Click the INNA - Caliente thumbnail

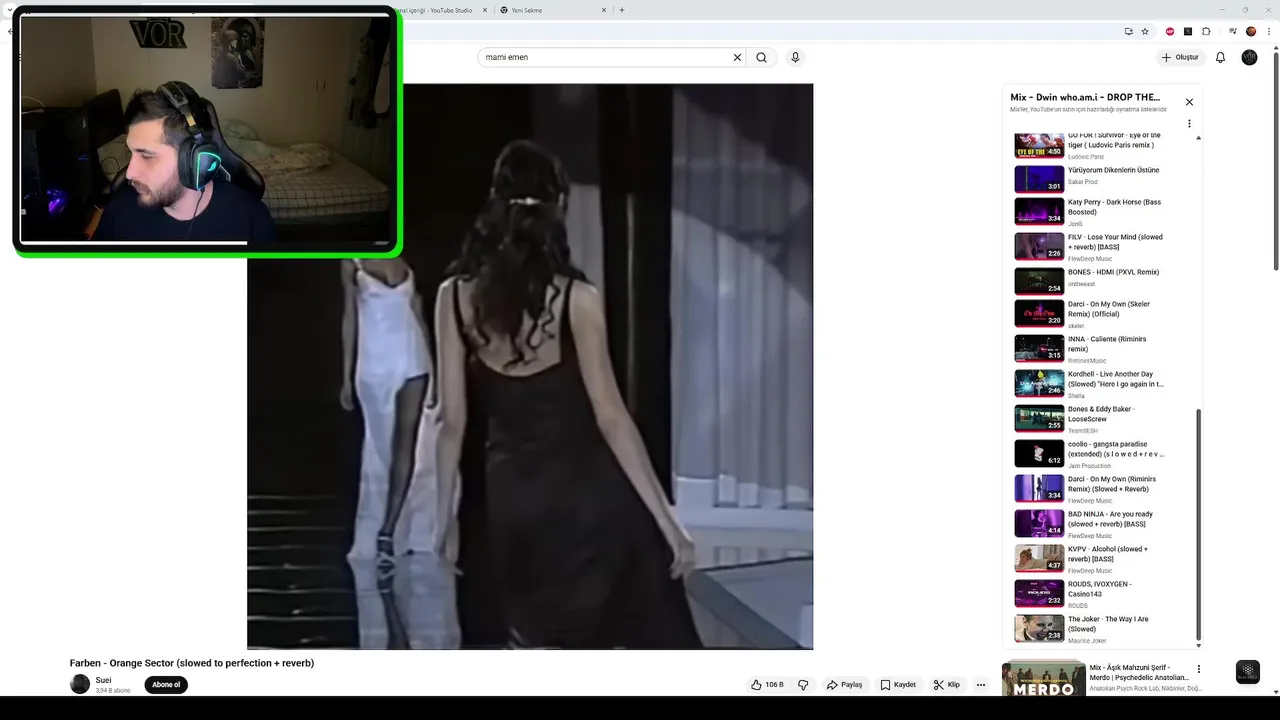(x=1039, y=348)
